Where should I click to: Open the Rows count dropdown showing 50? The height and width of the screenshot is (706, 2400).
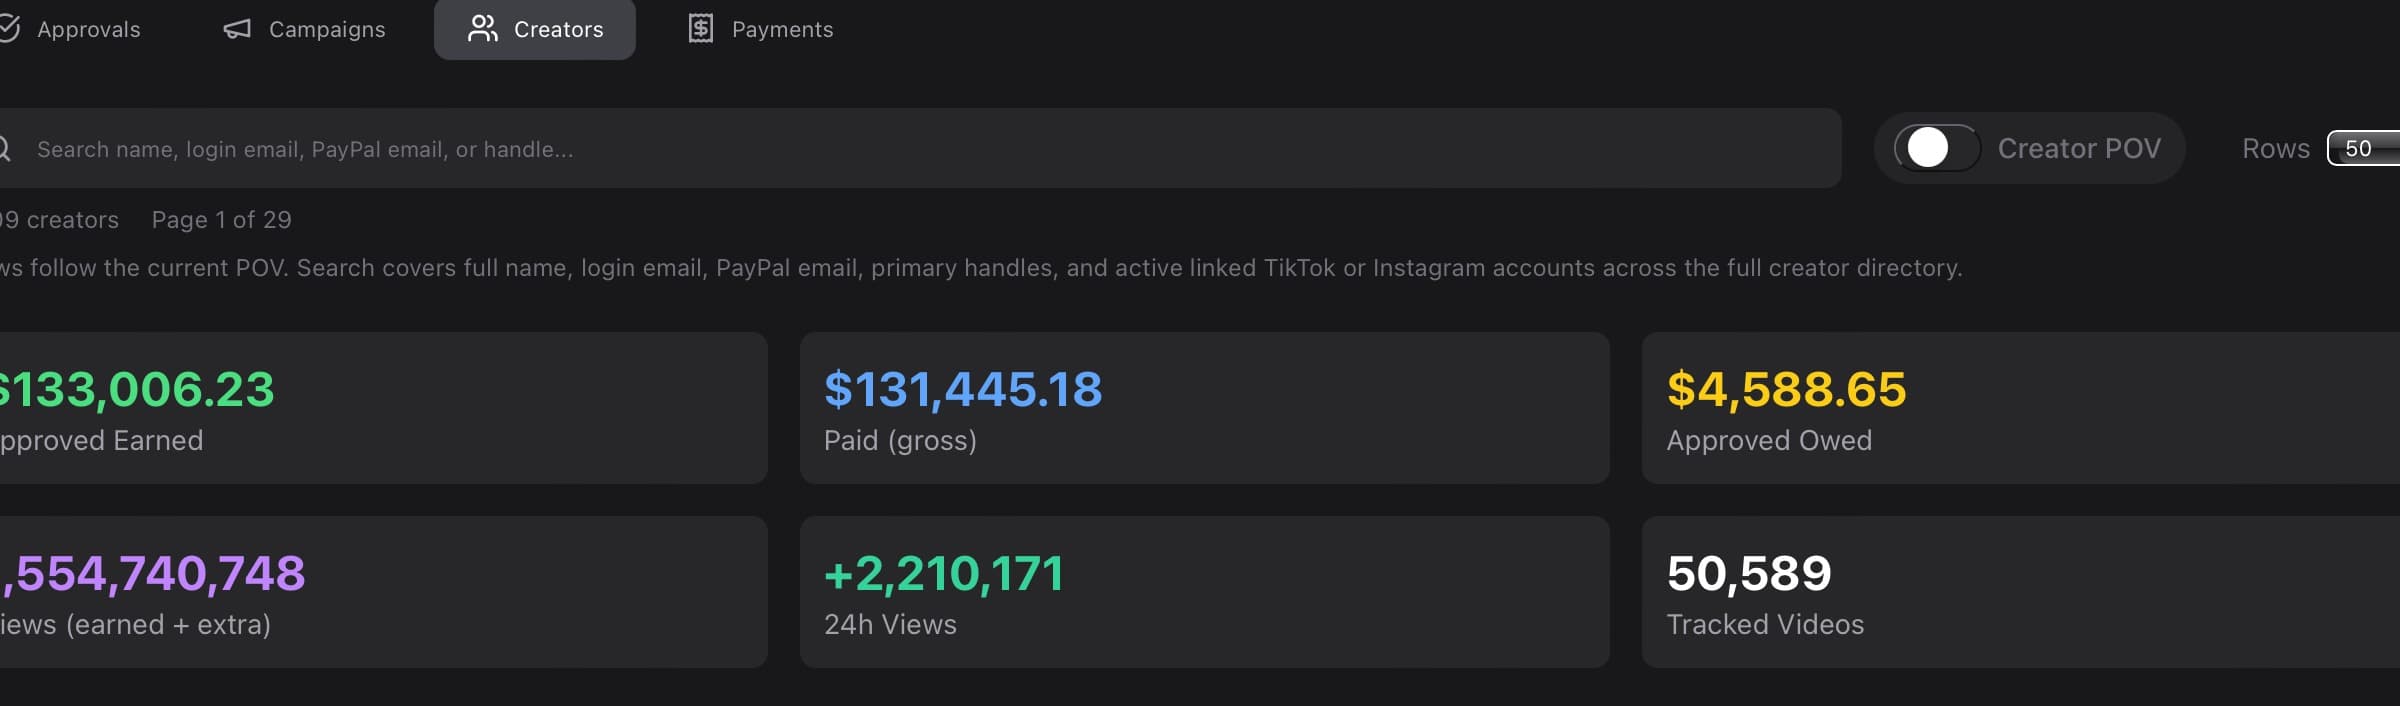click(2364, 149)
